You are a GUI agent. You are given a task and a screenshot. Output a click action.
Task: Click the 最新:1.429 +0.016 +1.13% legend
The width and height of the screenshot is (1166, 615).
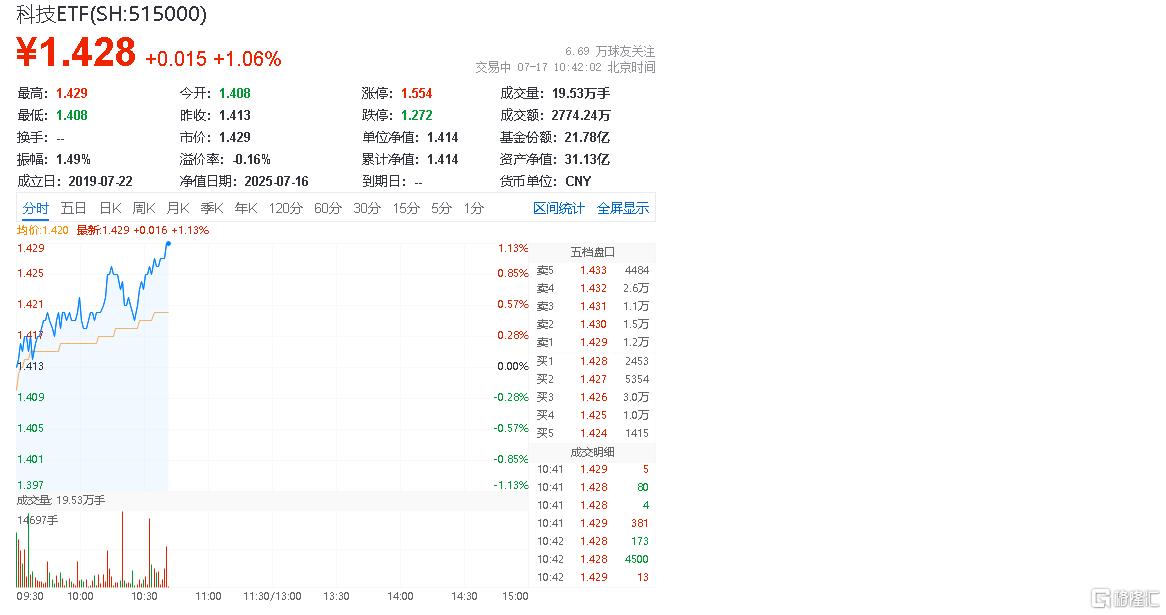coord(143,230)
